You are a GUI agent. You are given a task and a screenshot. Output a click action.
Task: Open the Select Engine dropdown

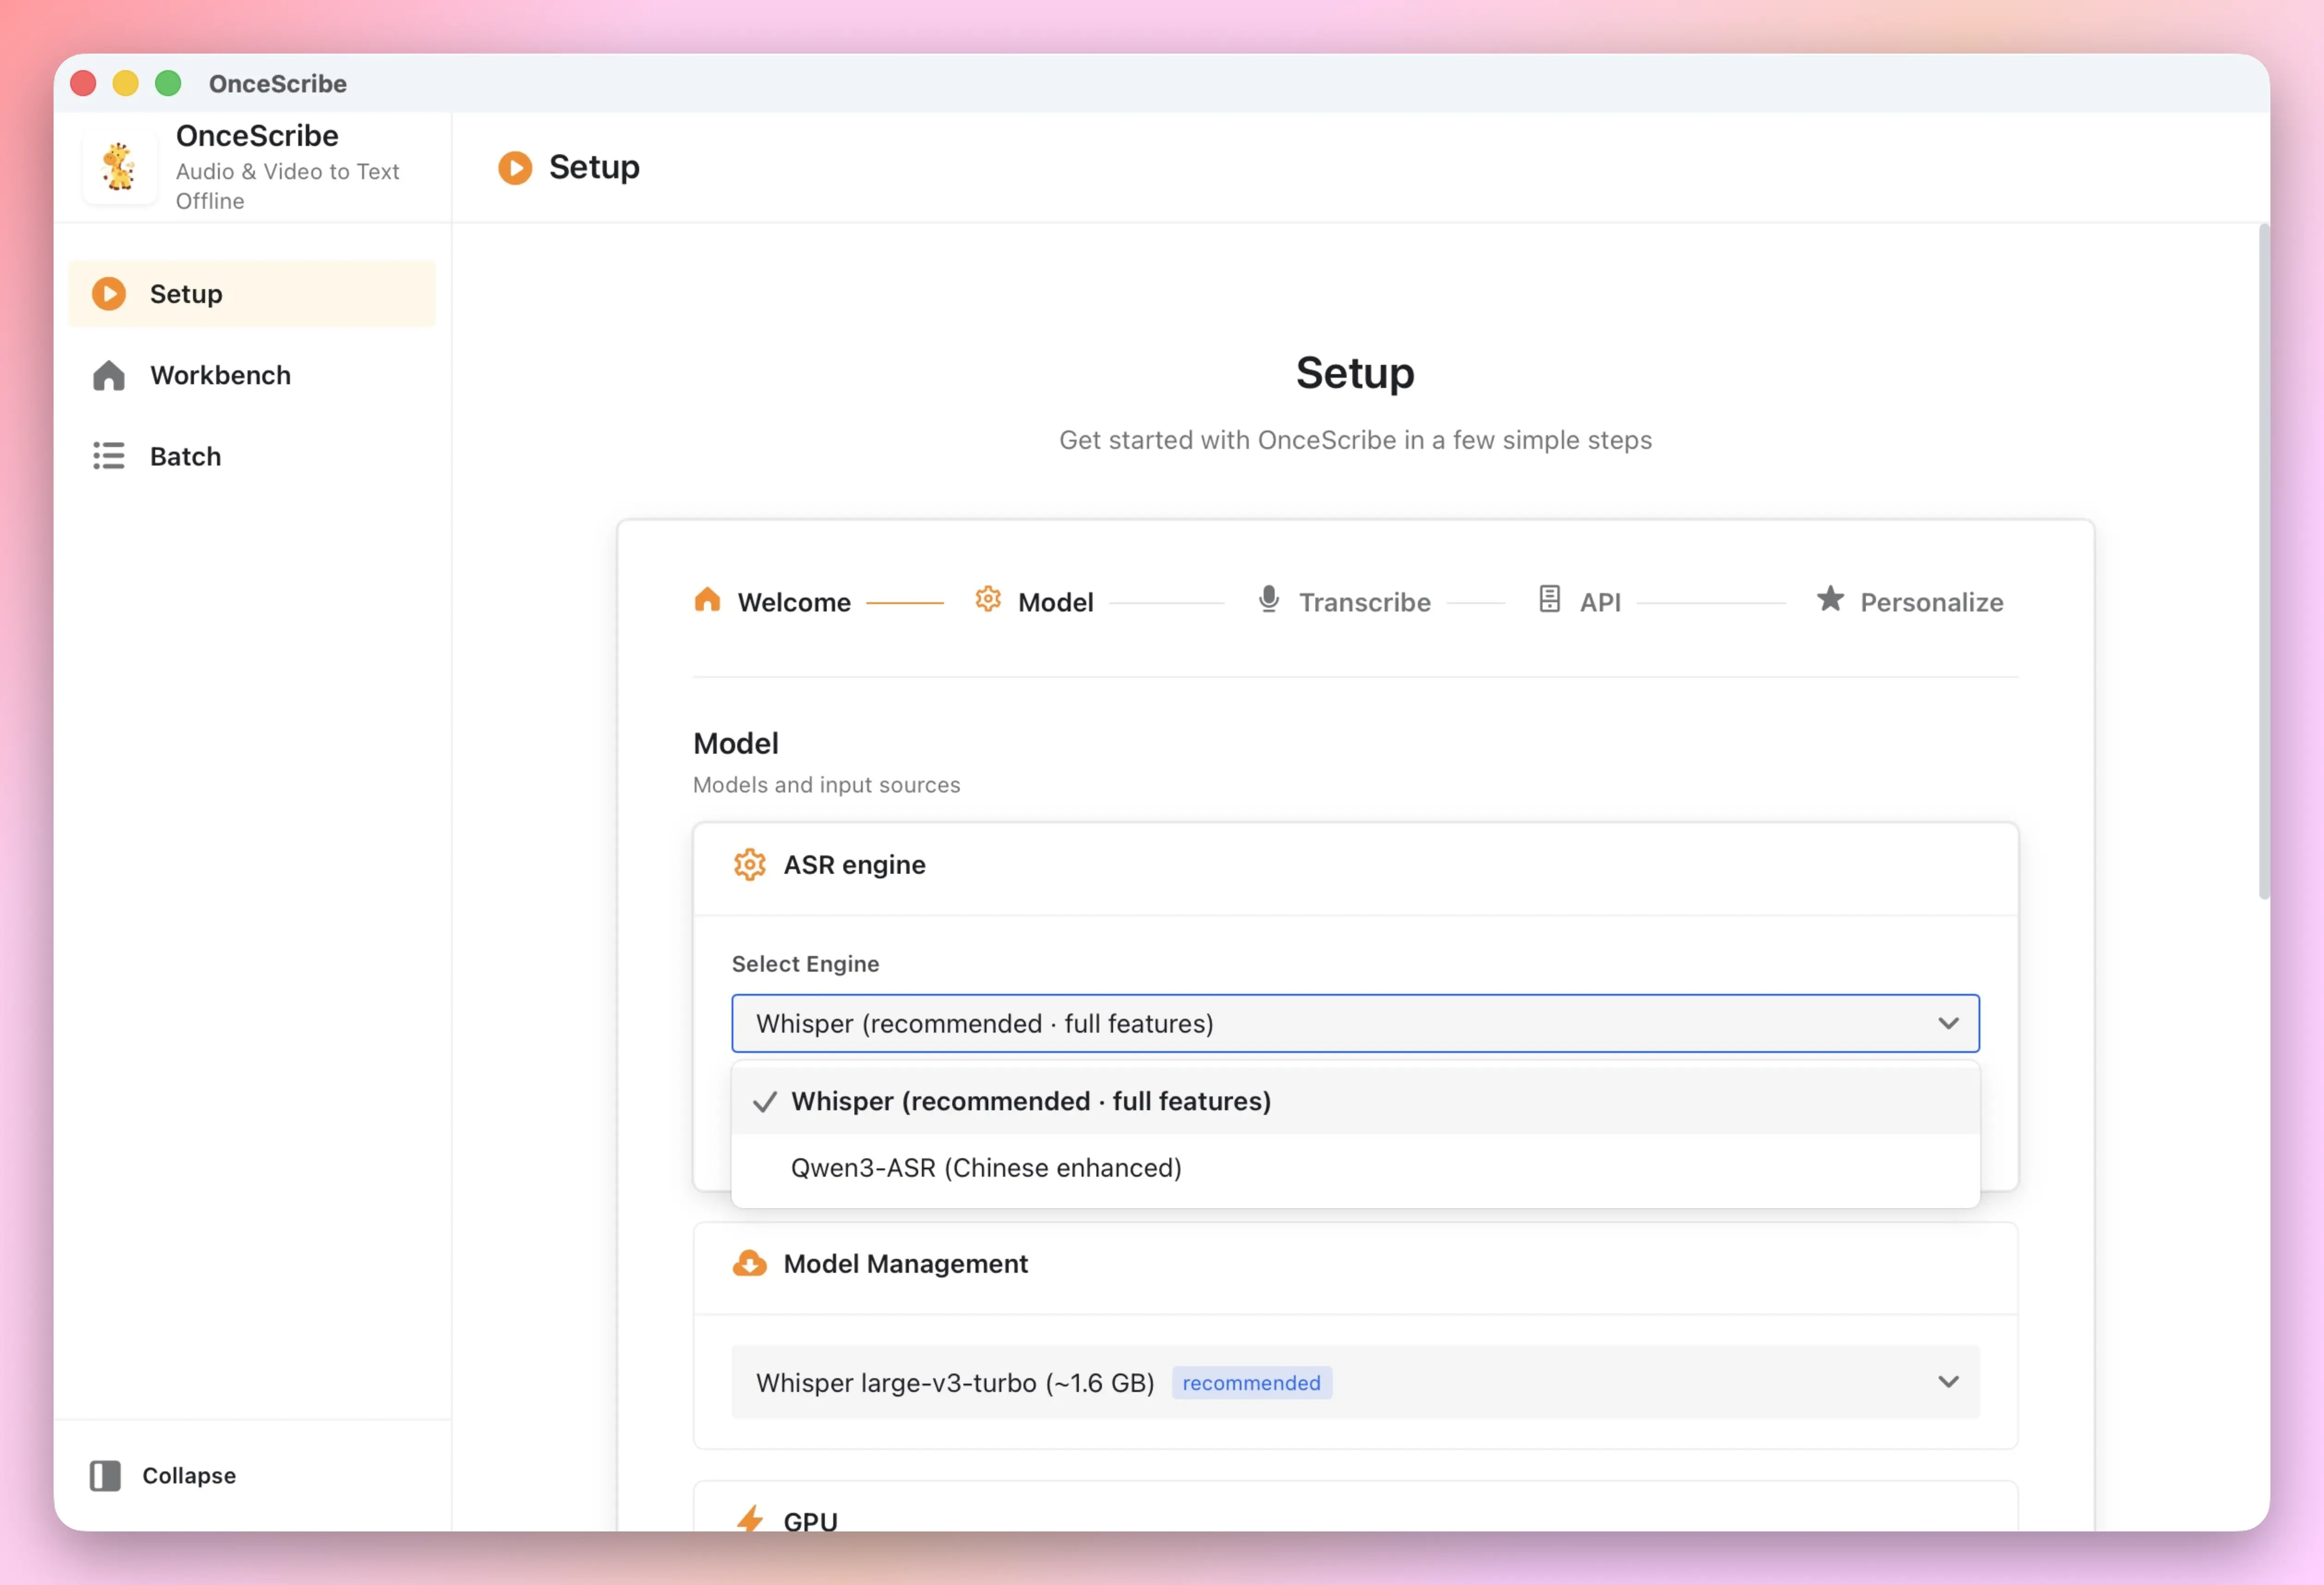[x=1355, y=1023]
